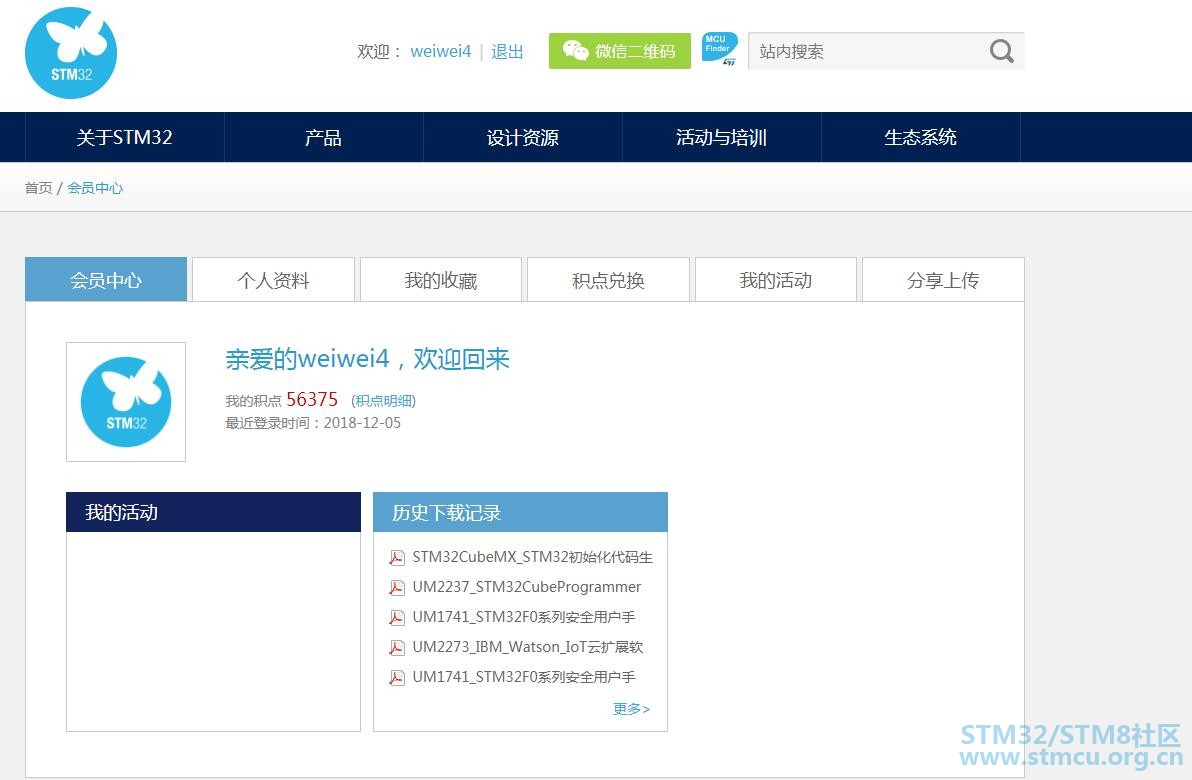
Task: Go to 首页 in breadcrumb
Action: click(38, 188)
